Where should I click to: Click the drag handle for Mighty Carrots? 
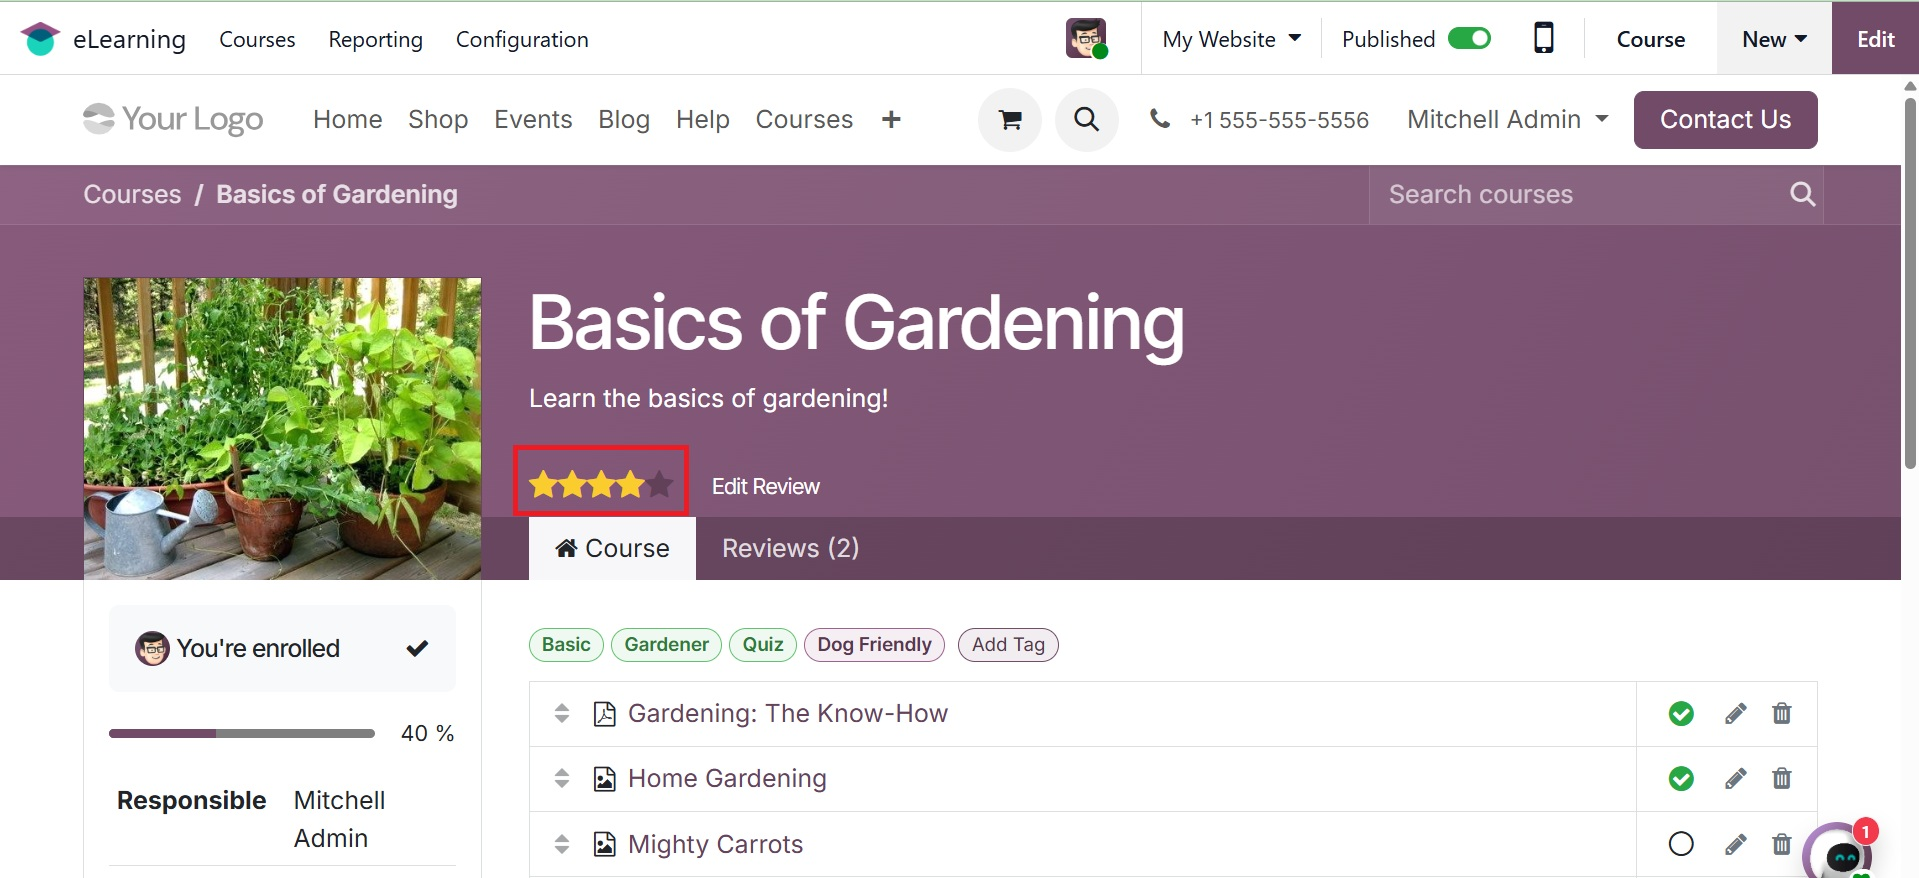(x=562, y=844)
